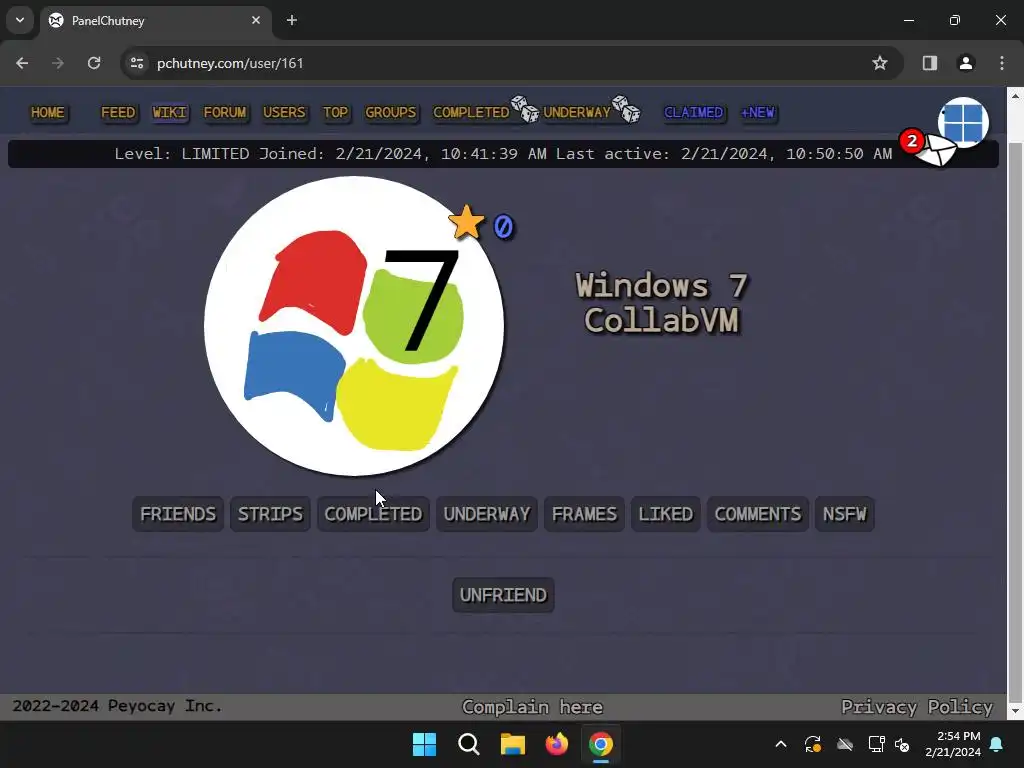
Task: Open the notification bell
Action: point(996,744)
